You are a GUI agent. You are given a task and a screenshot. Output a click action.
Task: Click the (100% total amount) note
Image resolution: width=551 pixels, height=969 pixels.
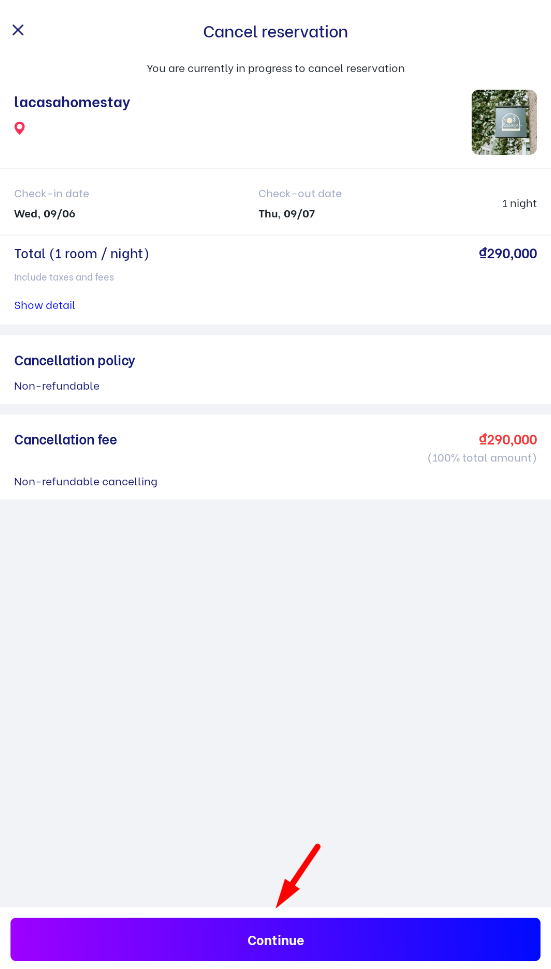[482, 458]
